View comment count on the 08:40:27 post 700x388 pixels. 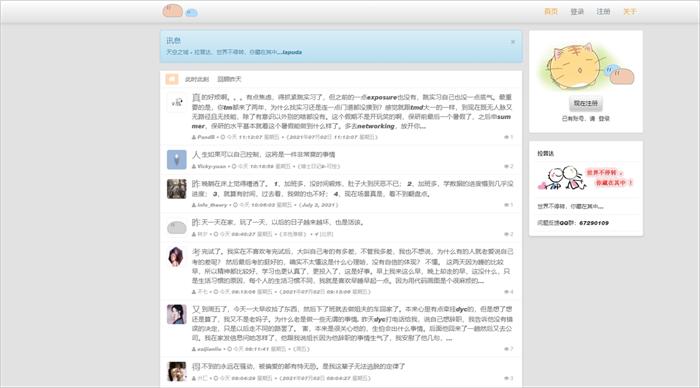[508, 234]
